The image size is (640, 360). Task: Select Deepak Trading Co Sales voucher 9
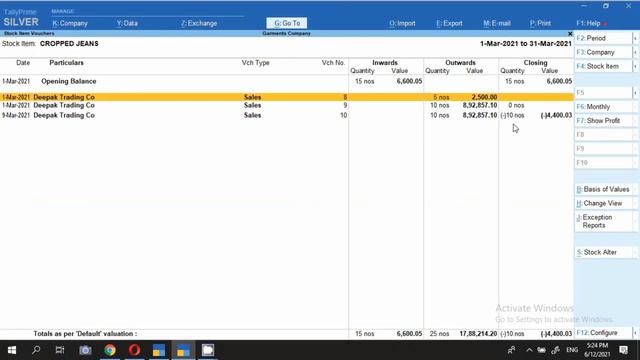[287, 105]
